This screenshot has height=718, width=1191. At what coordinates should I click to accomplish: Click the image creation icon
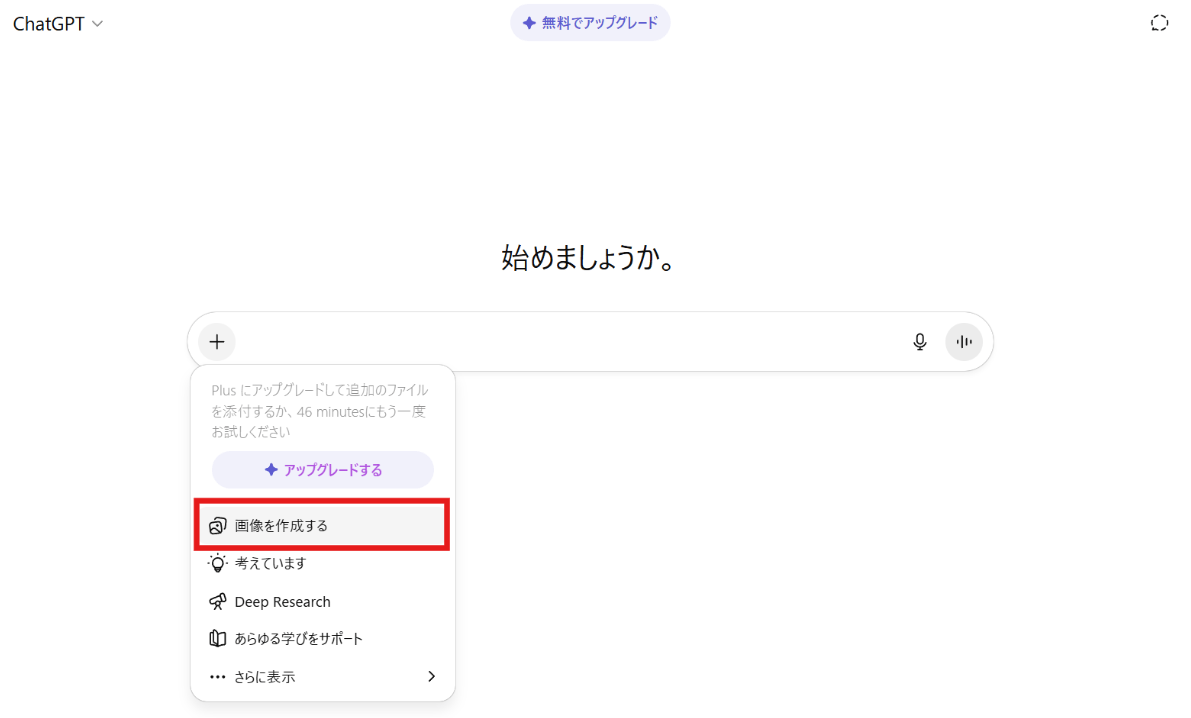[x=218, y=525]
